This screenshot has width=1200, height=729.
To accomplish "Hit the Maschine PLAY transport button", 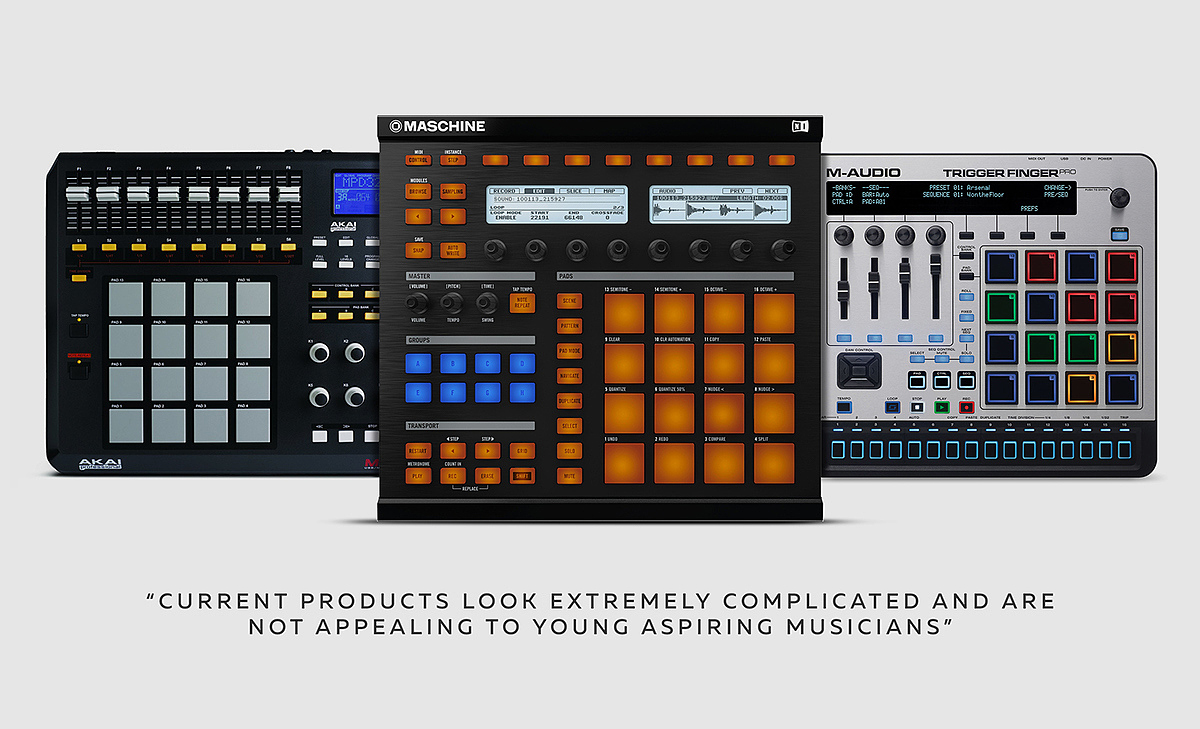I will coord(417,476).
